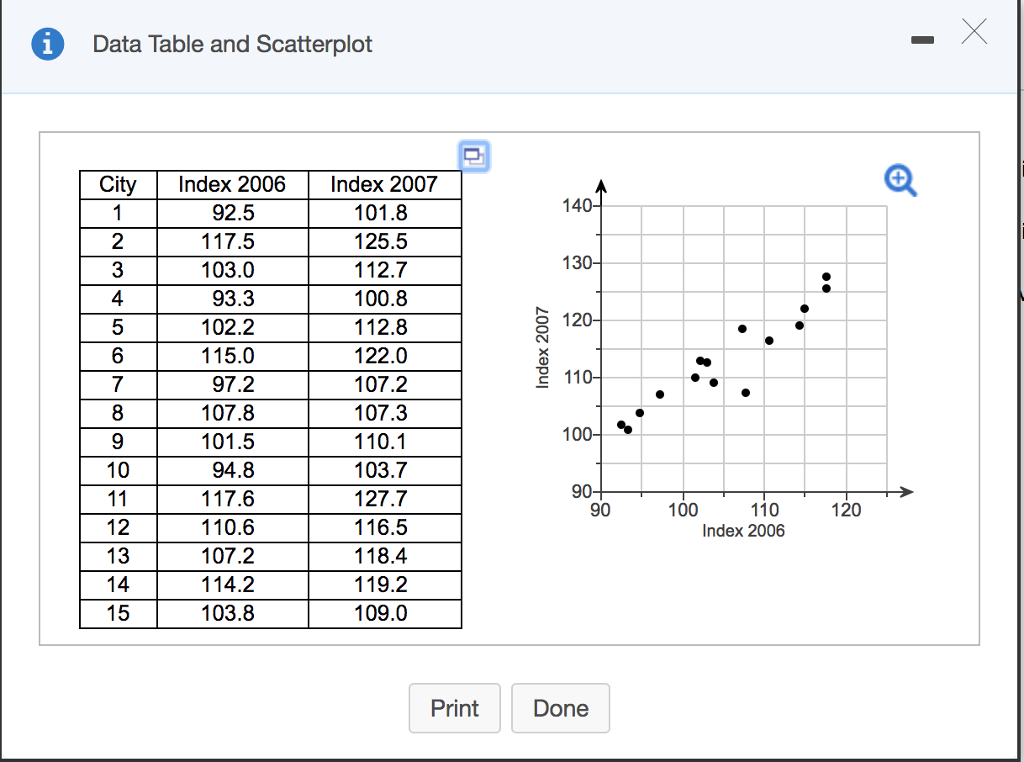Select the 107.3 cell in Index 2007
This screenshot has height=762, width=1024.
point(384,413)
